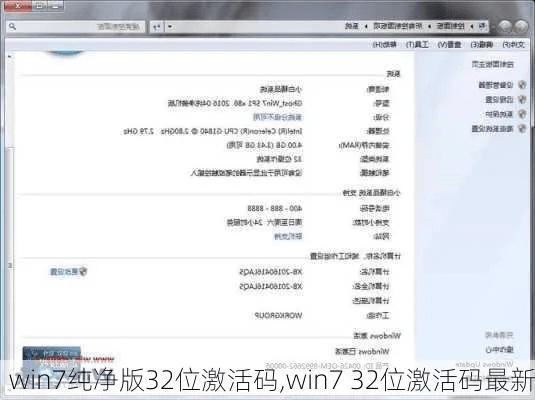Image resolution: width=535 pixels, height=400 pixels.
Task: Click the 4.00 GB installed memory value
Action: pyautogui.click(x=264, y=145)
